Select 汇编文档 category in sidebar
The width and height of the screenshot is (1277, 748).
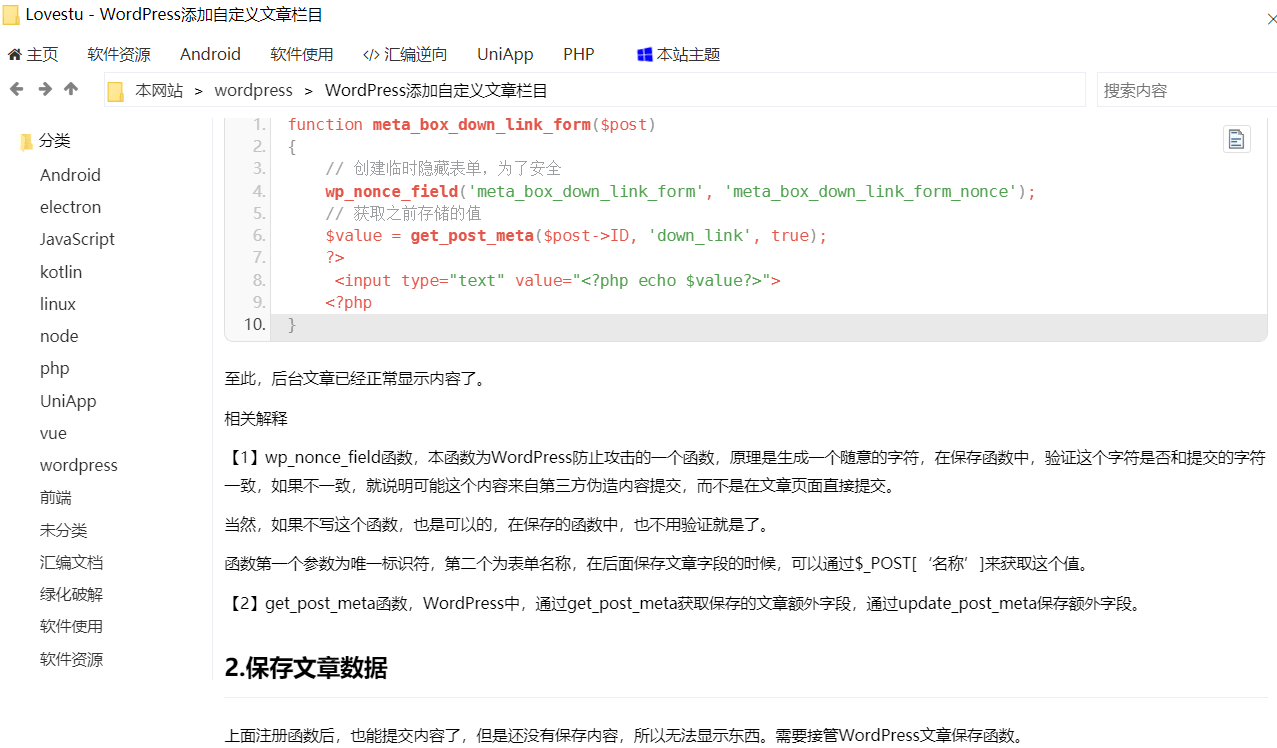pos(71,562)
